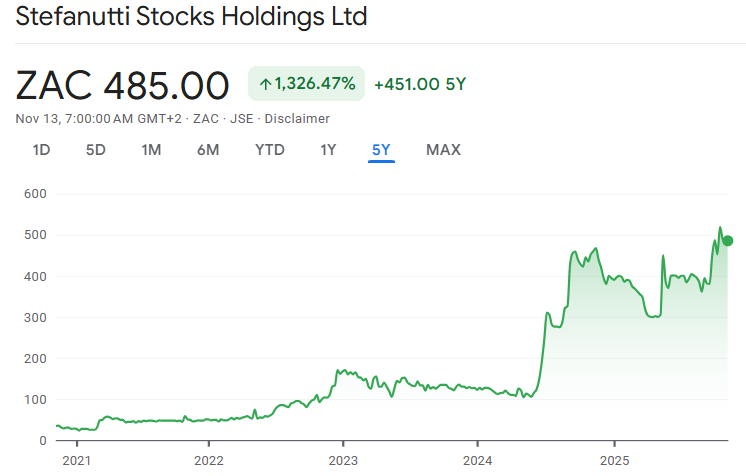
Task: Click the Stefanutti Stocks Holdings Ltd title
Action: [x=191, y=17]
